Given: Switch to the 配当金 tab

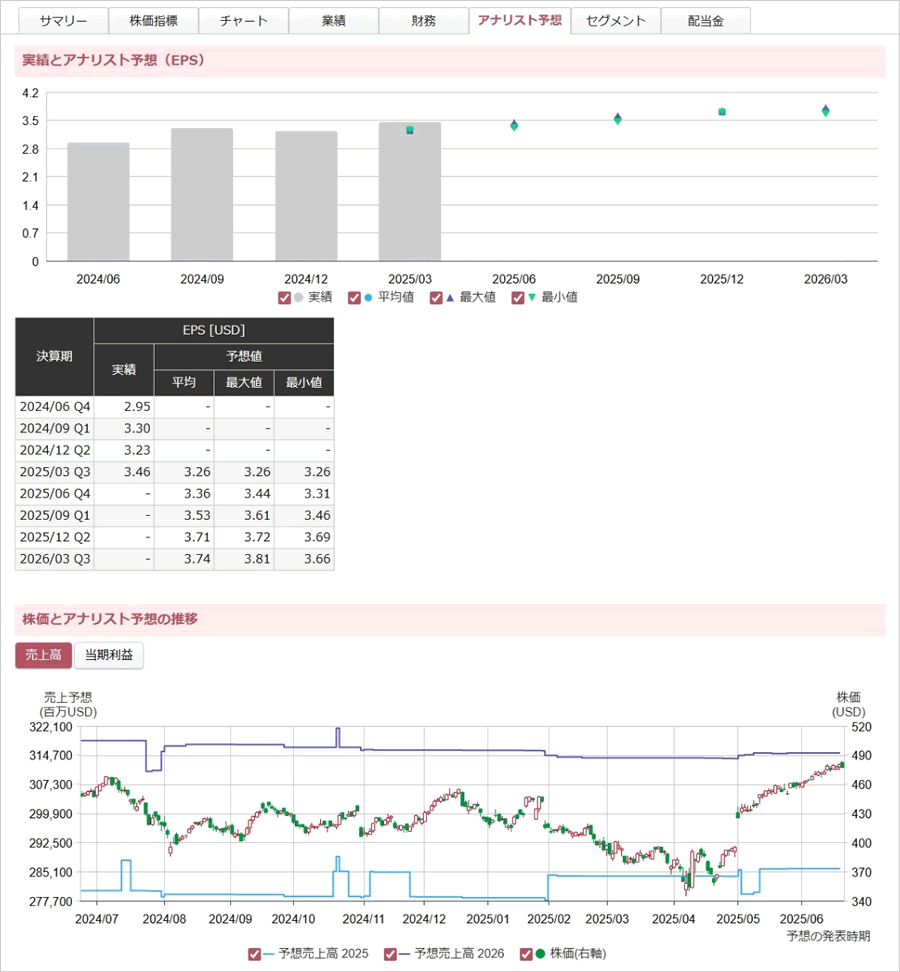Looking at the screenshot, I should [705, 20].
